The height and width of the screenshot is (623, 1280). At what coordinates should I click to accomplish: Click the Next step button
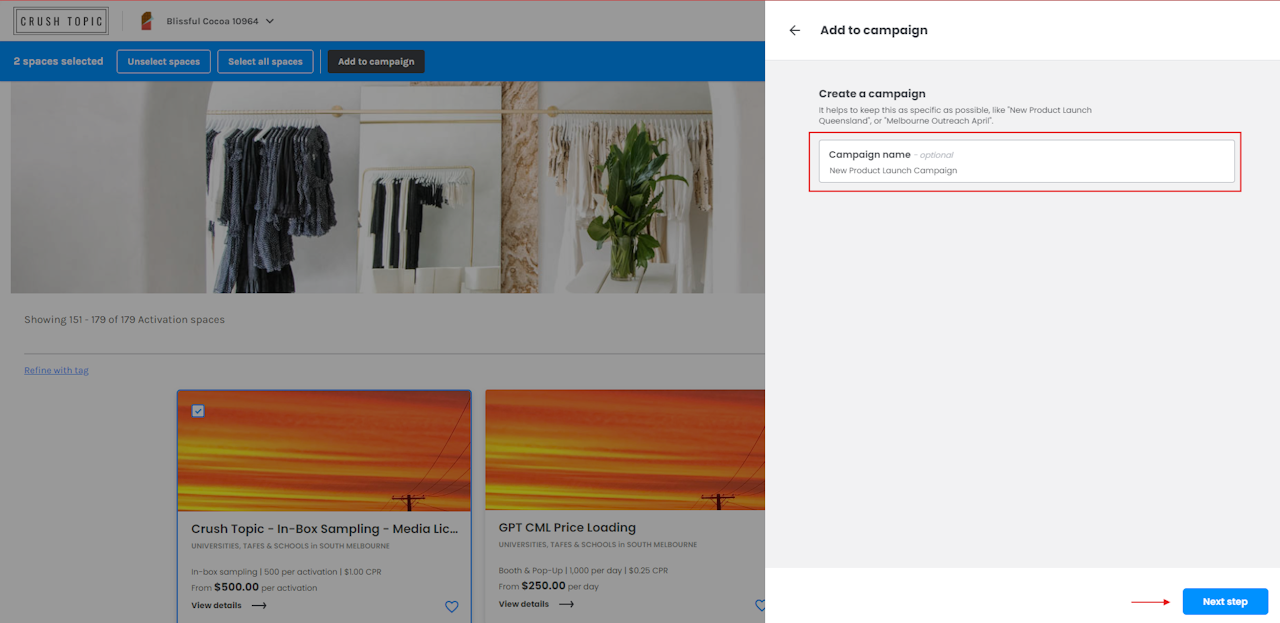[x=1225, y=601]
